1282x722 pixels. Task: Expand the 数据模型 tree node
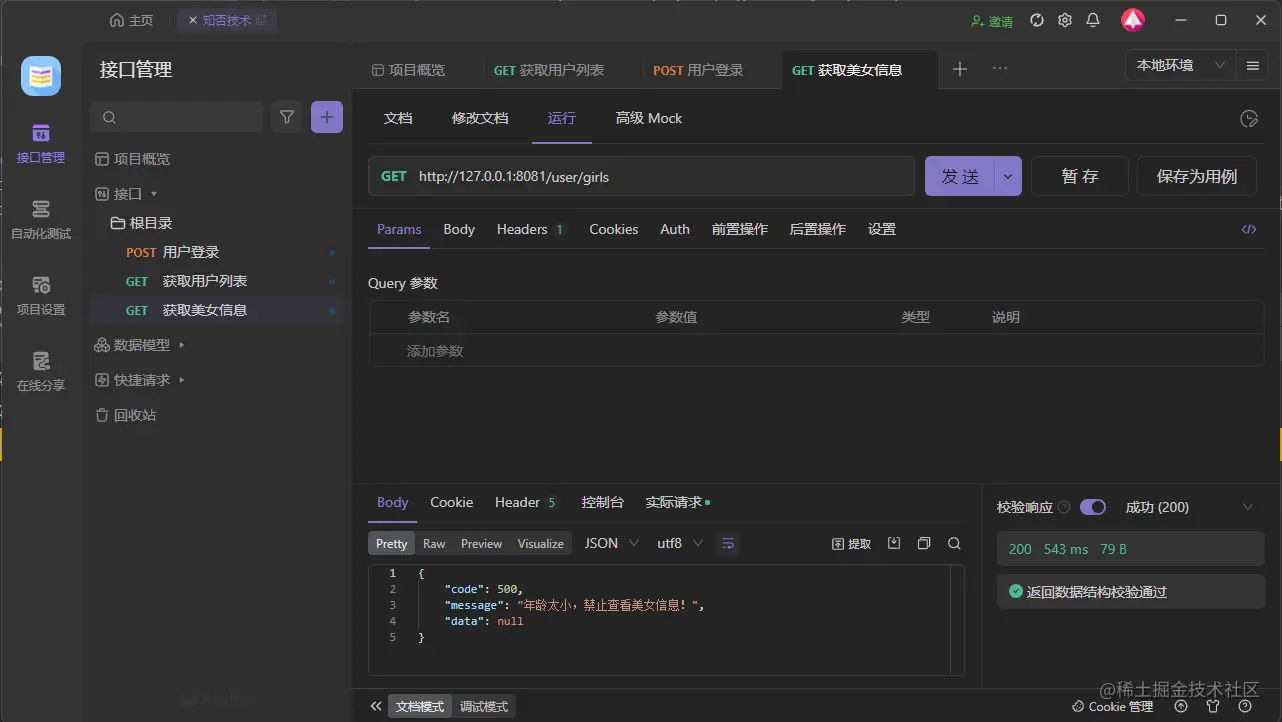click(182, 345)
